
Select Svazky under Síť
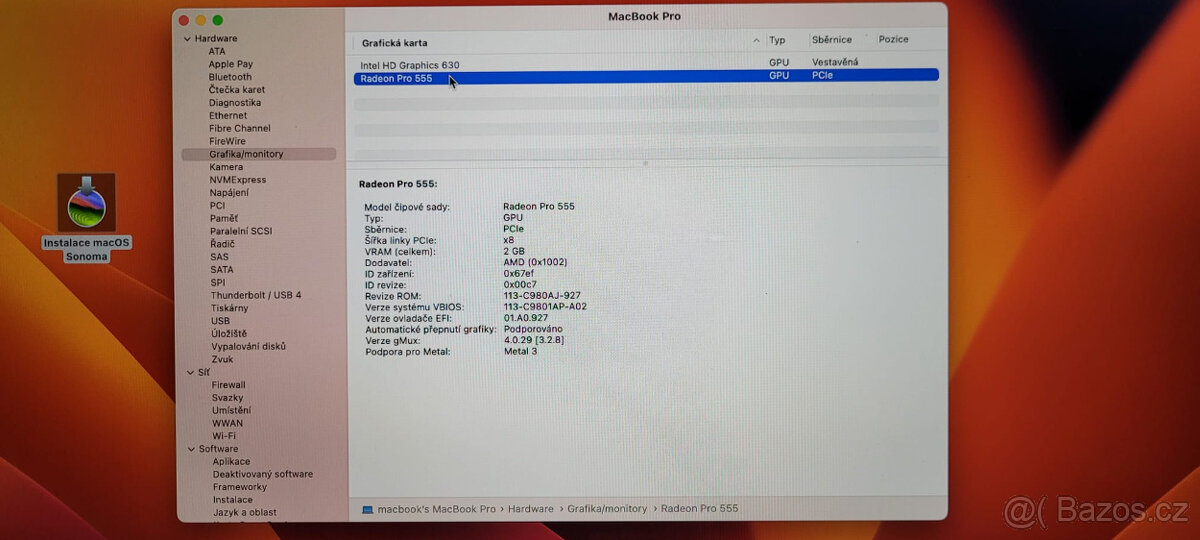pos(227,397)
